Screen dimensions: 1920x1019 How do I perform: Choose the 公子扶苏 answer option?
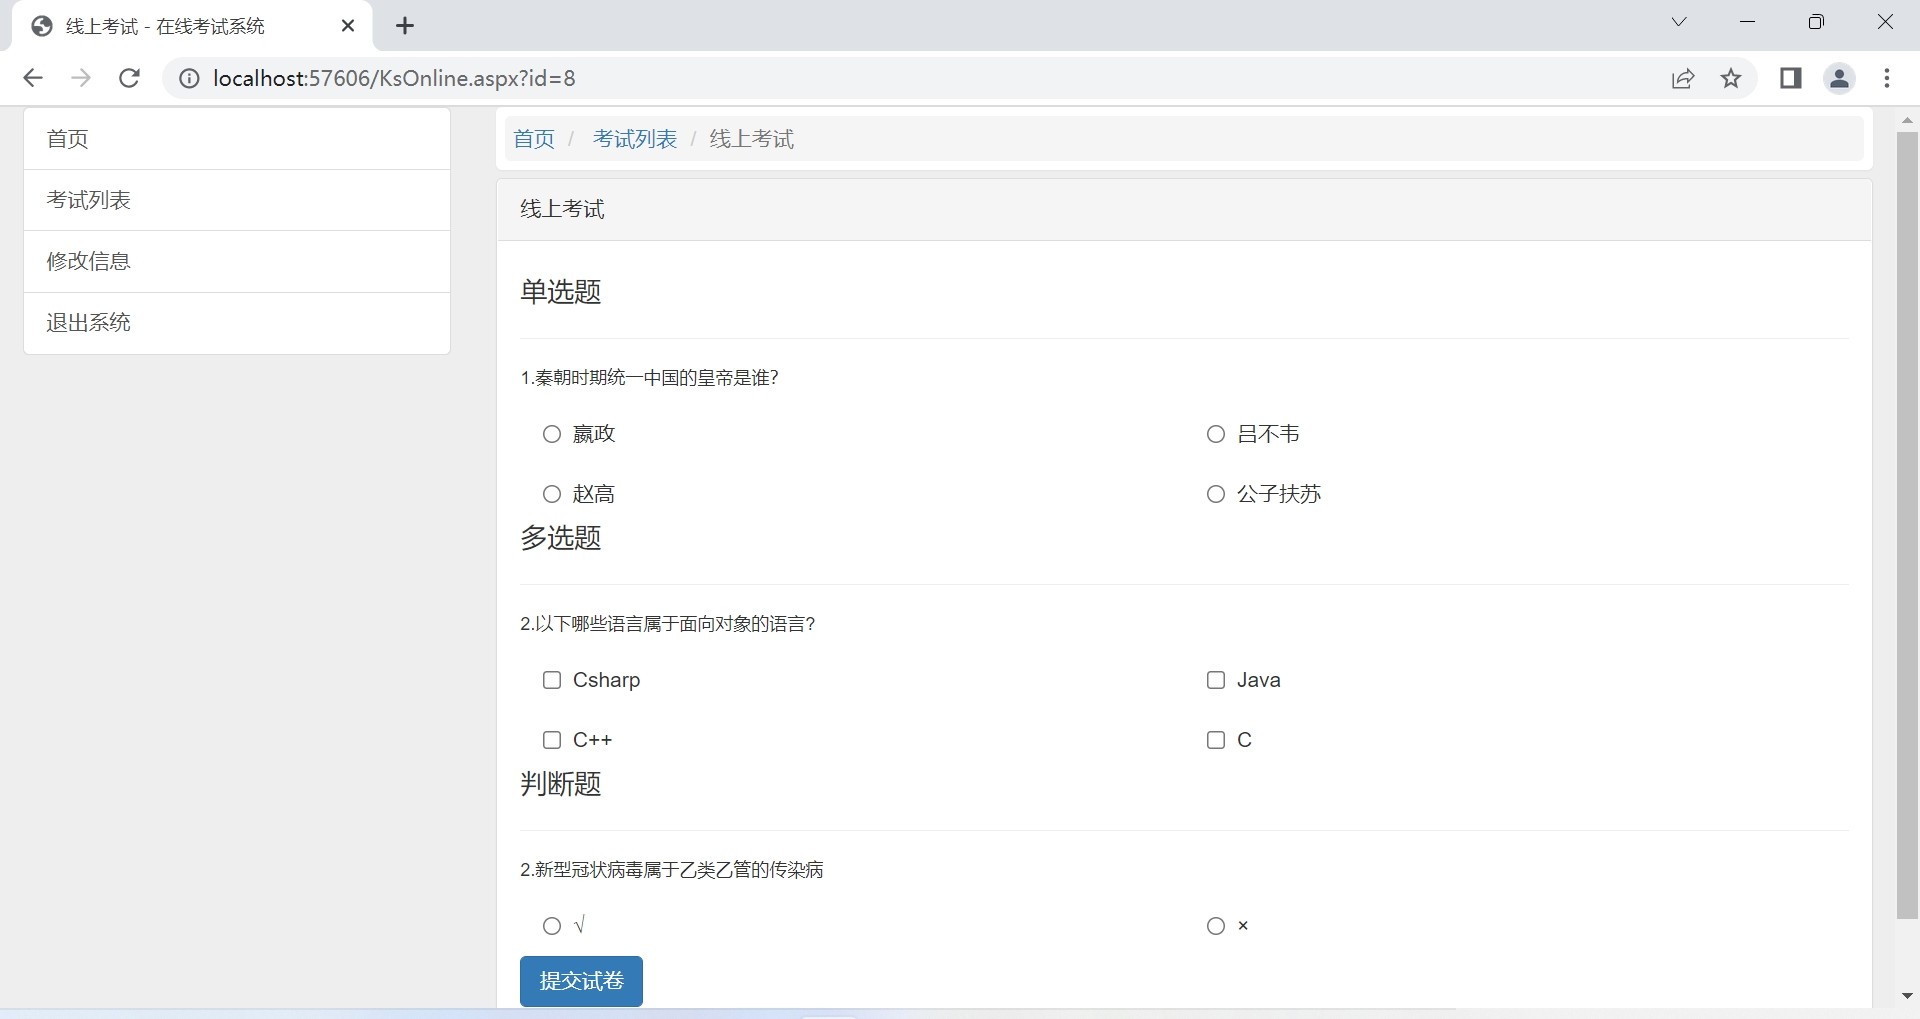click(x=1216, y=494)
